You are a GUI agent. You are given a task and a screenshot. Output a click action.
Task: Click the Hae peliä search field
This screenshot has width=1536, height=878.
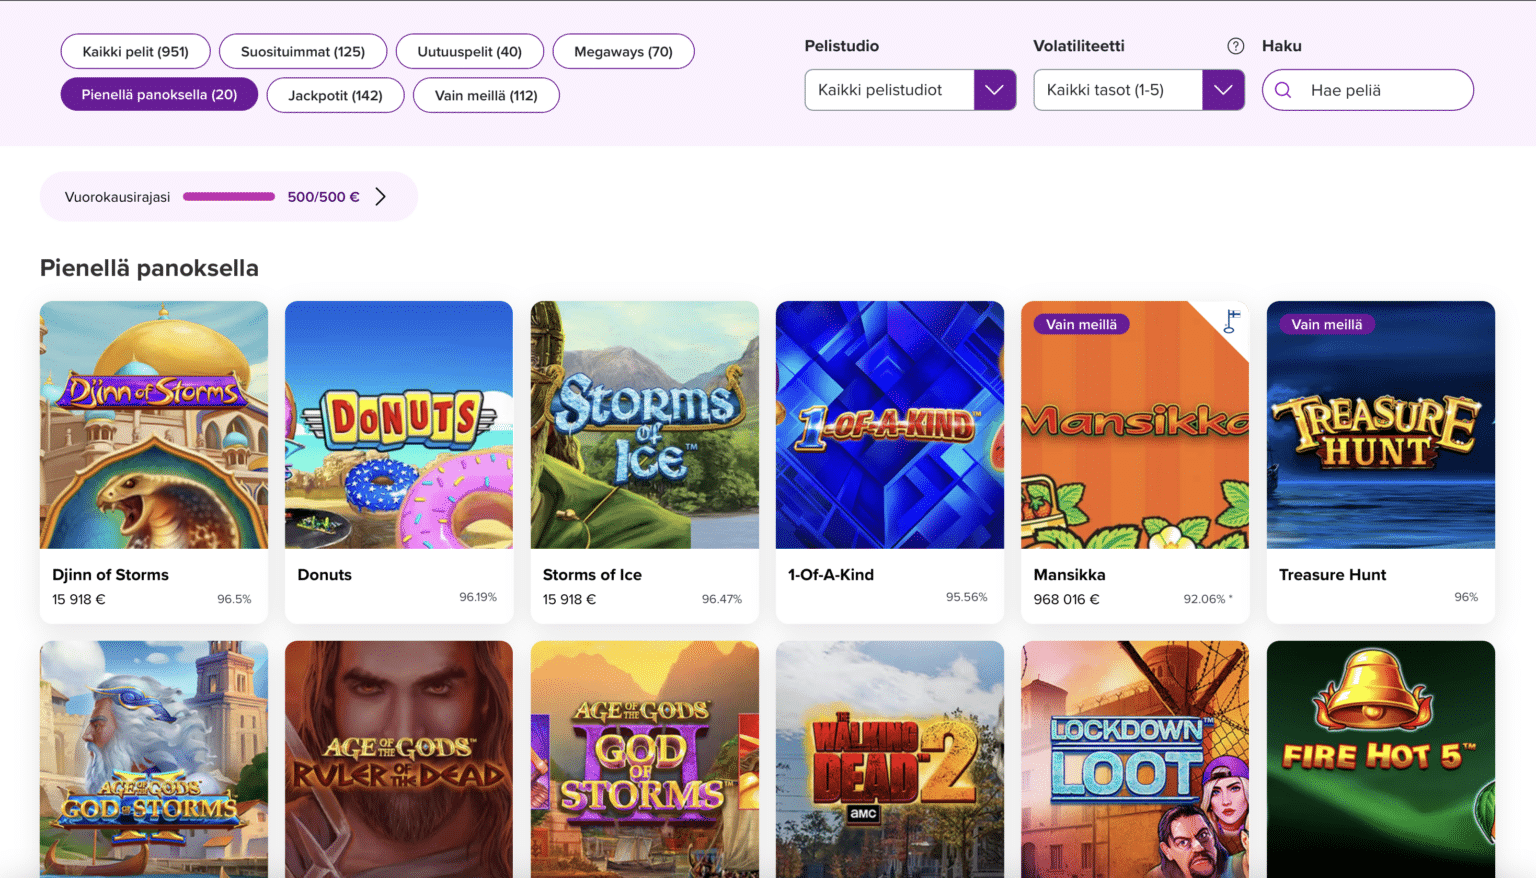click(1368, 90)
